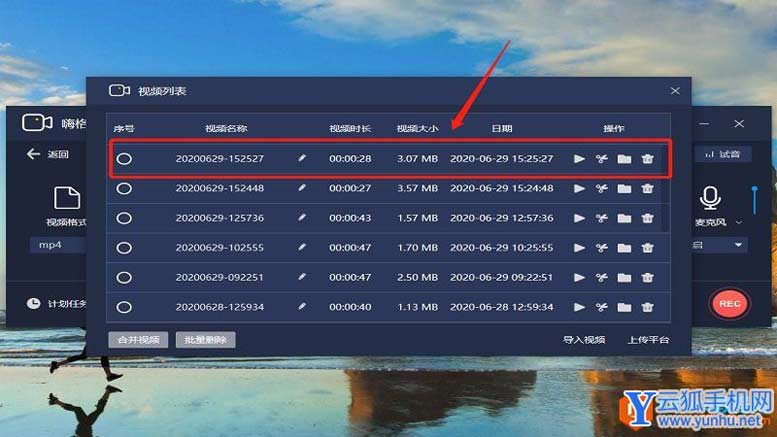
Task: Select radio button for 20200629-102555
Action: pyautogui.click(x=124, y=248)
